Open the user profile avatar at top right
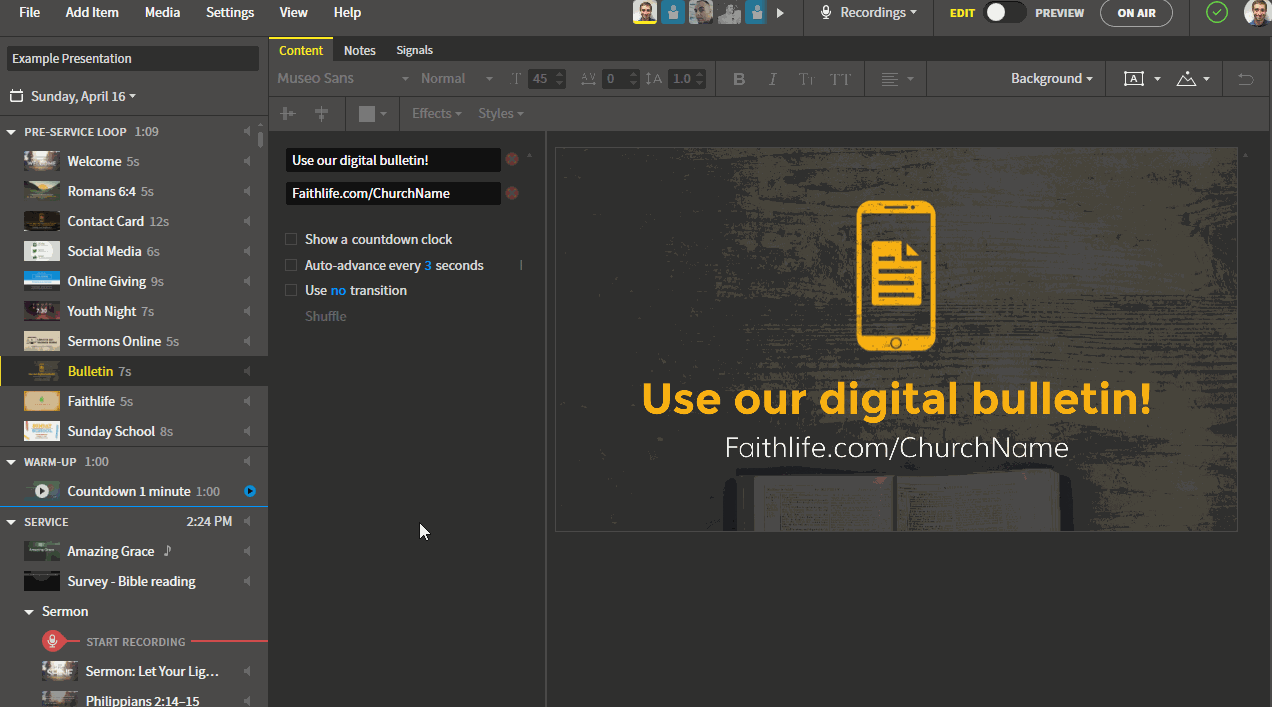 coord(1257,12)
